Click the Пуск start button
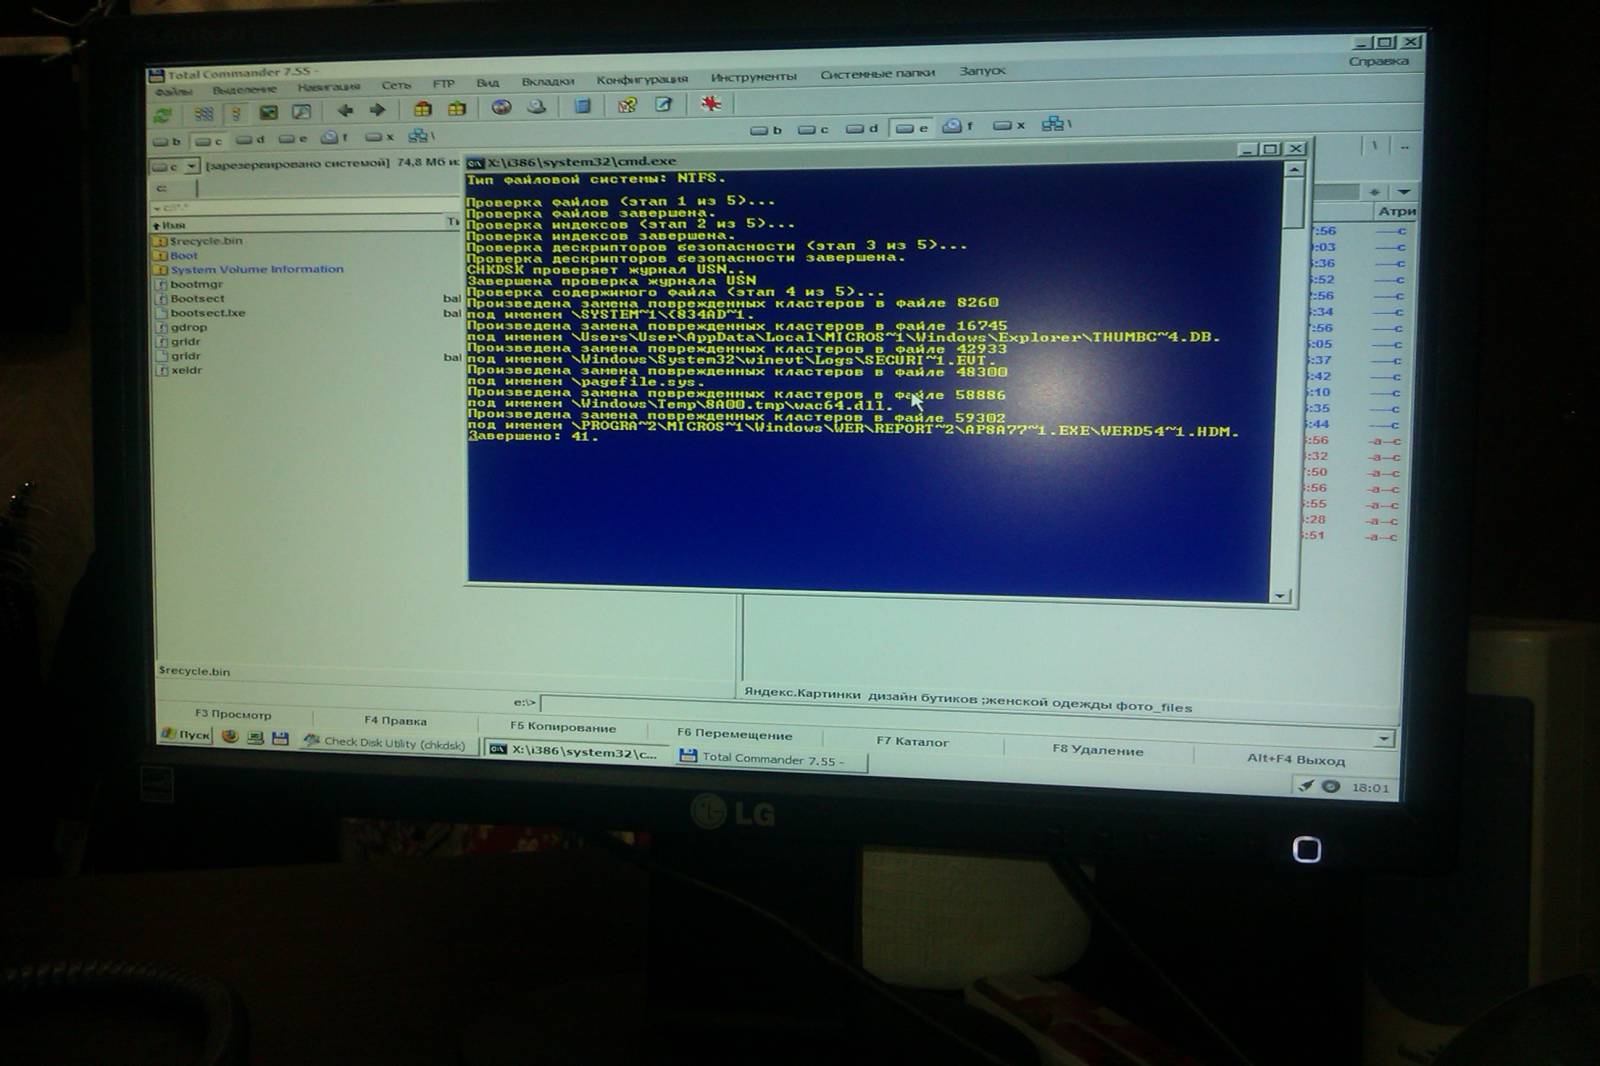Viewport: 1600px width, 1066px height. tap(186, 735)
